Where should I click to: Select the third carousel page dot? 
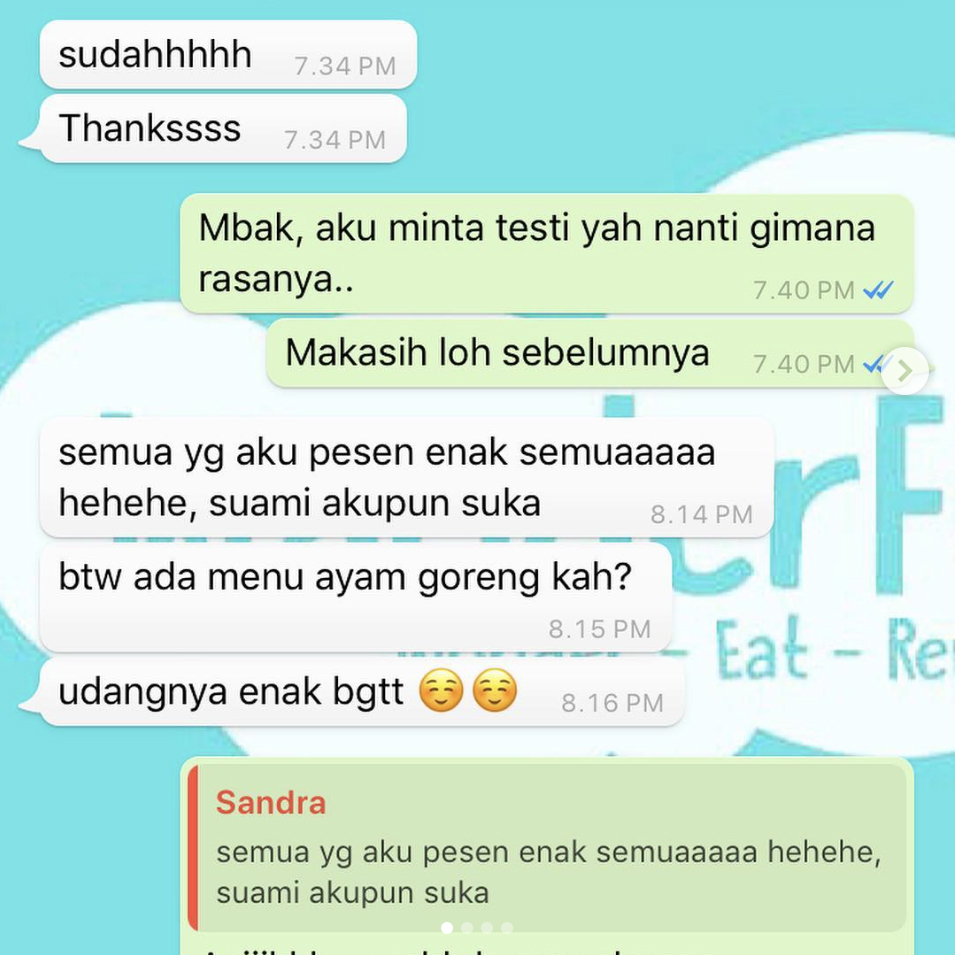pos(487,928)
